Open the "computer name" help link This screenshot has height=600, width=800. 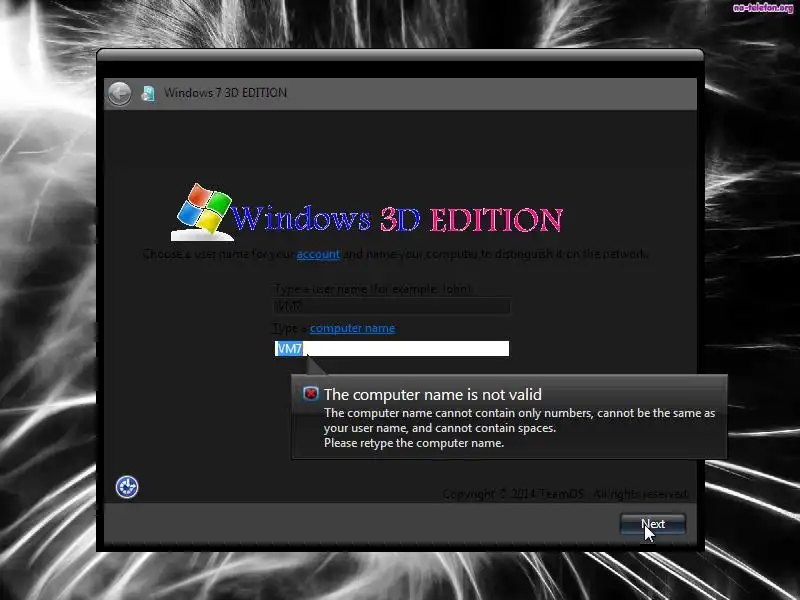pos(352,328)
